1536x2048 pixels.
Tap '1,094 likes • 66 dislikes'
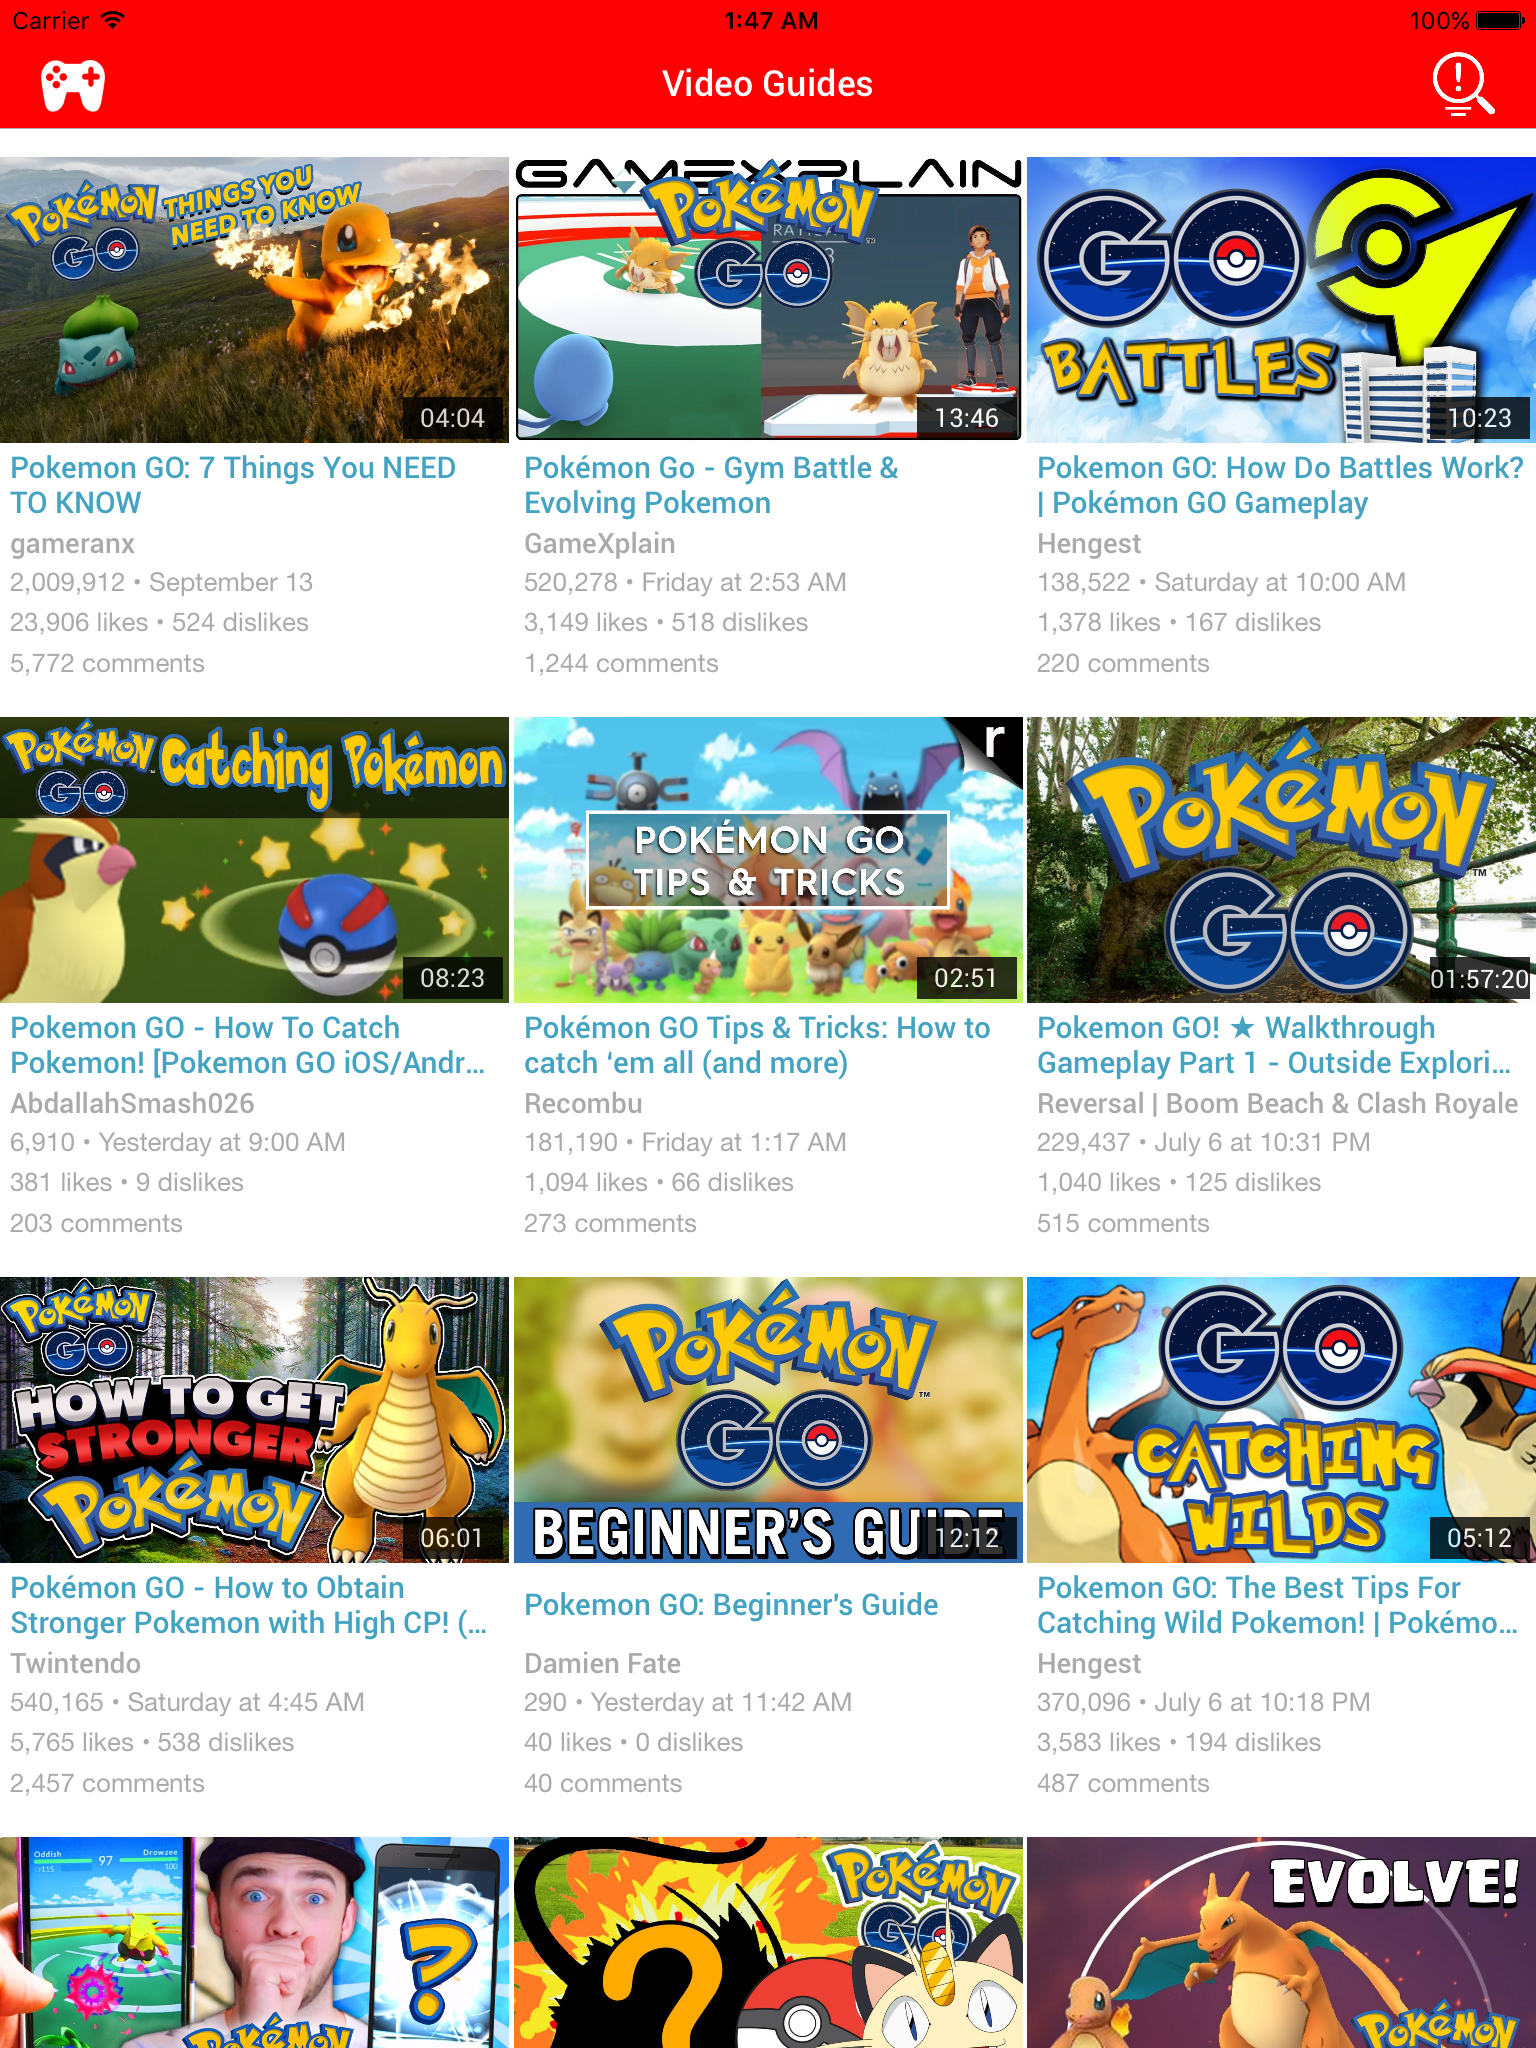click(x=659, y=1182)
